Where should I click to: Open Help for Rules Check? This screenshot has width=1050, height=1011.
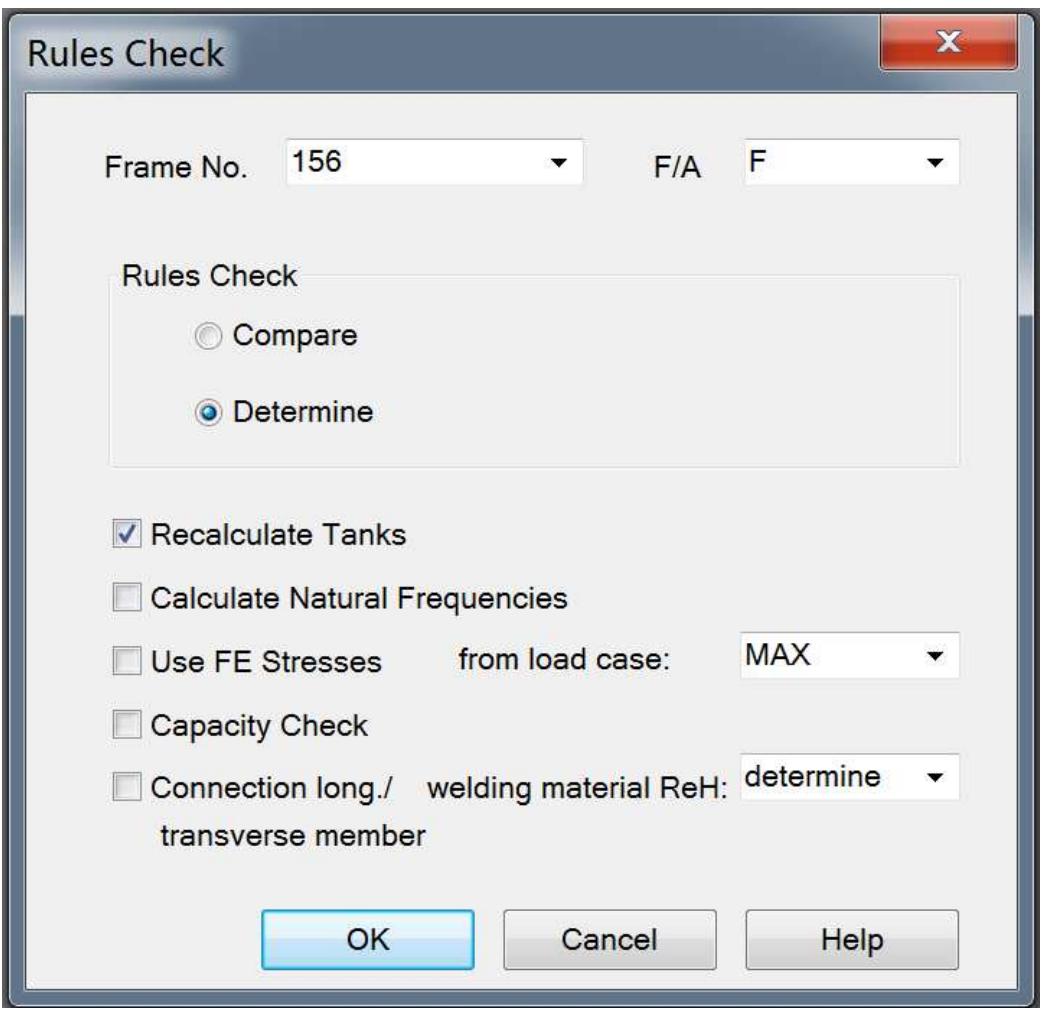click(x=852, y=939)
